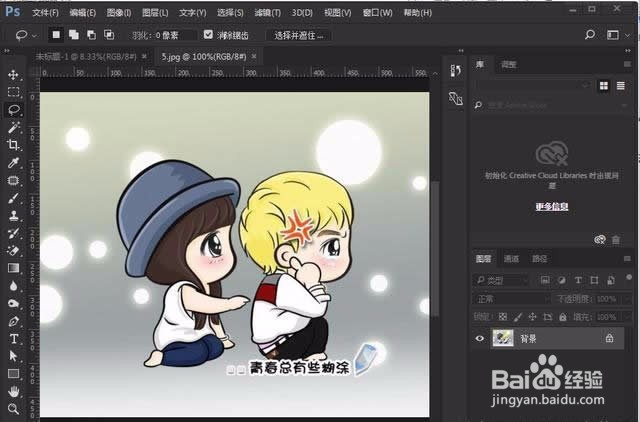
Task: Click the feather value input field
Action: click(x=175, y=36)
